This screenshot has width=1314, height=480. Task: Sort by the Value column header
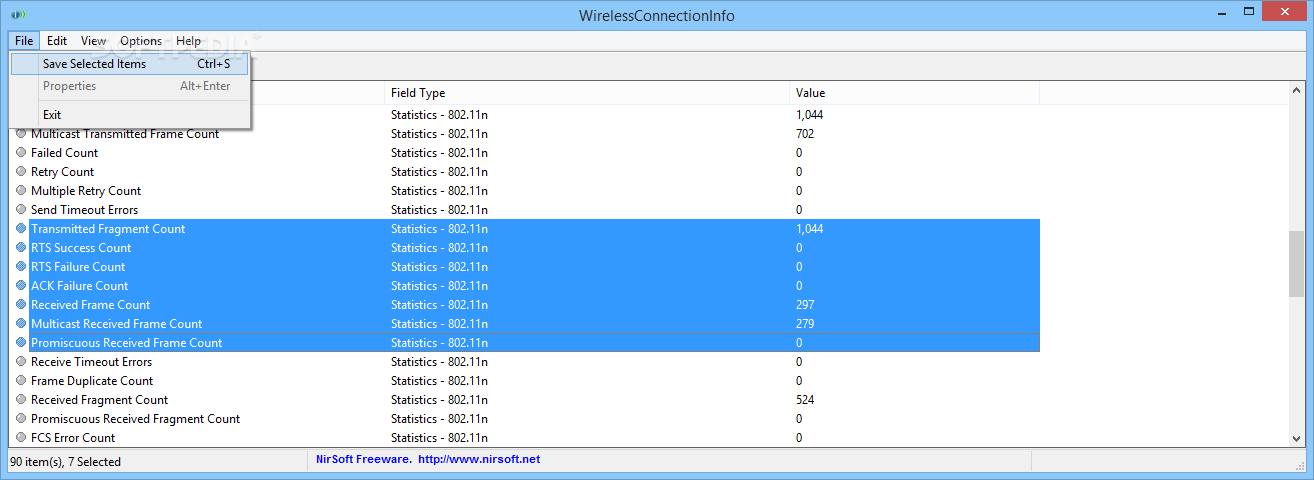tap(914, 93)
